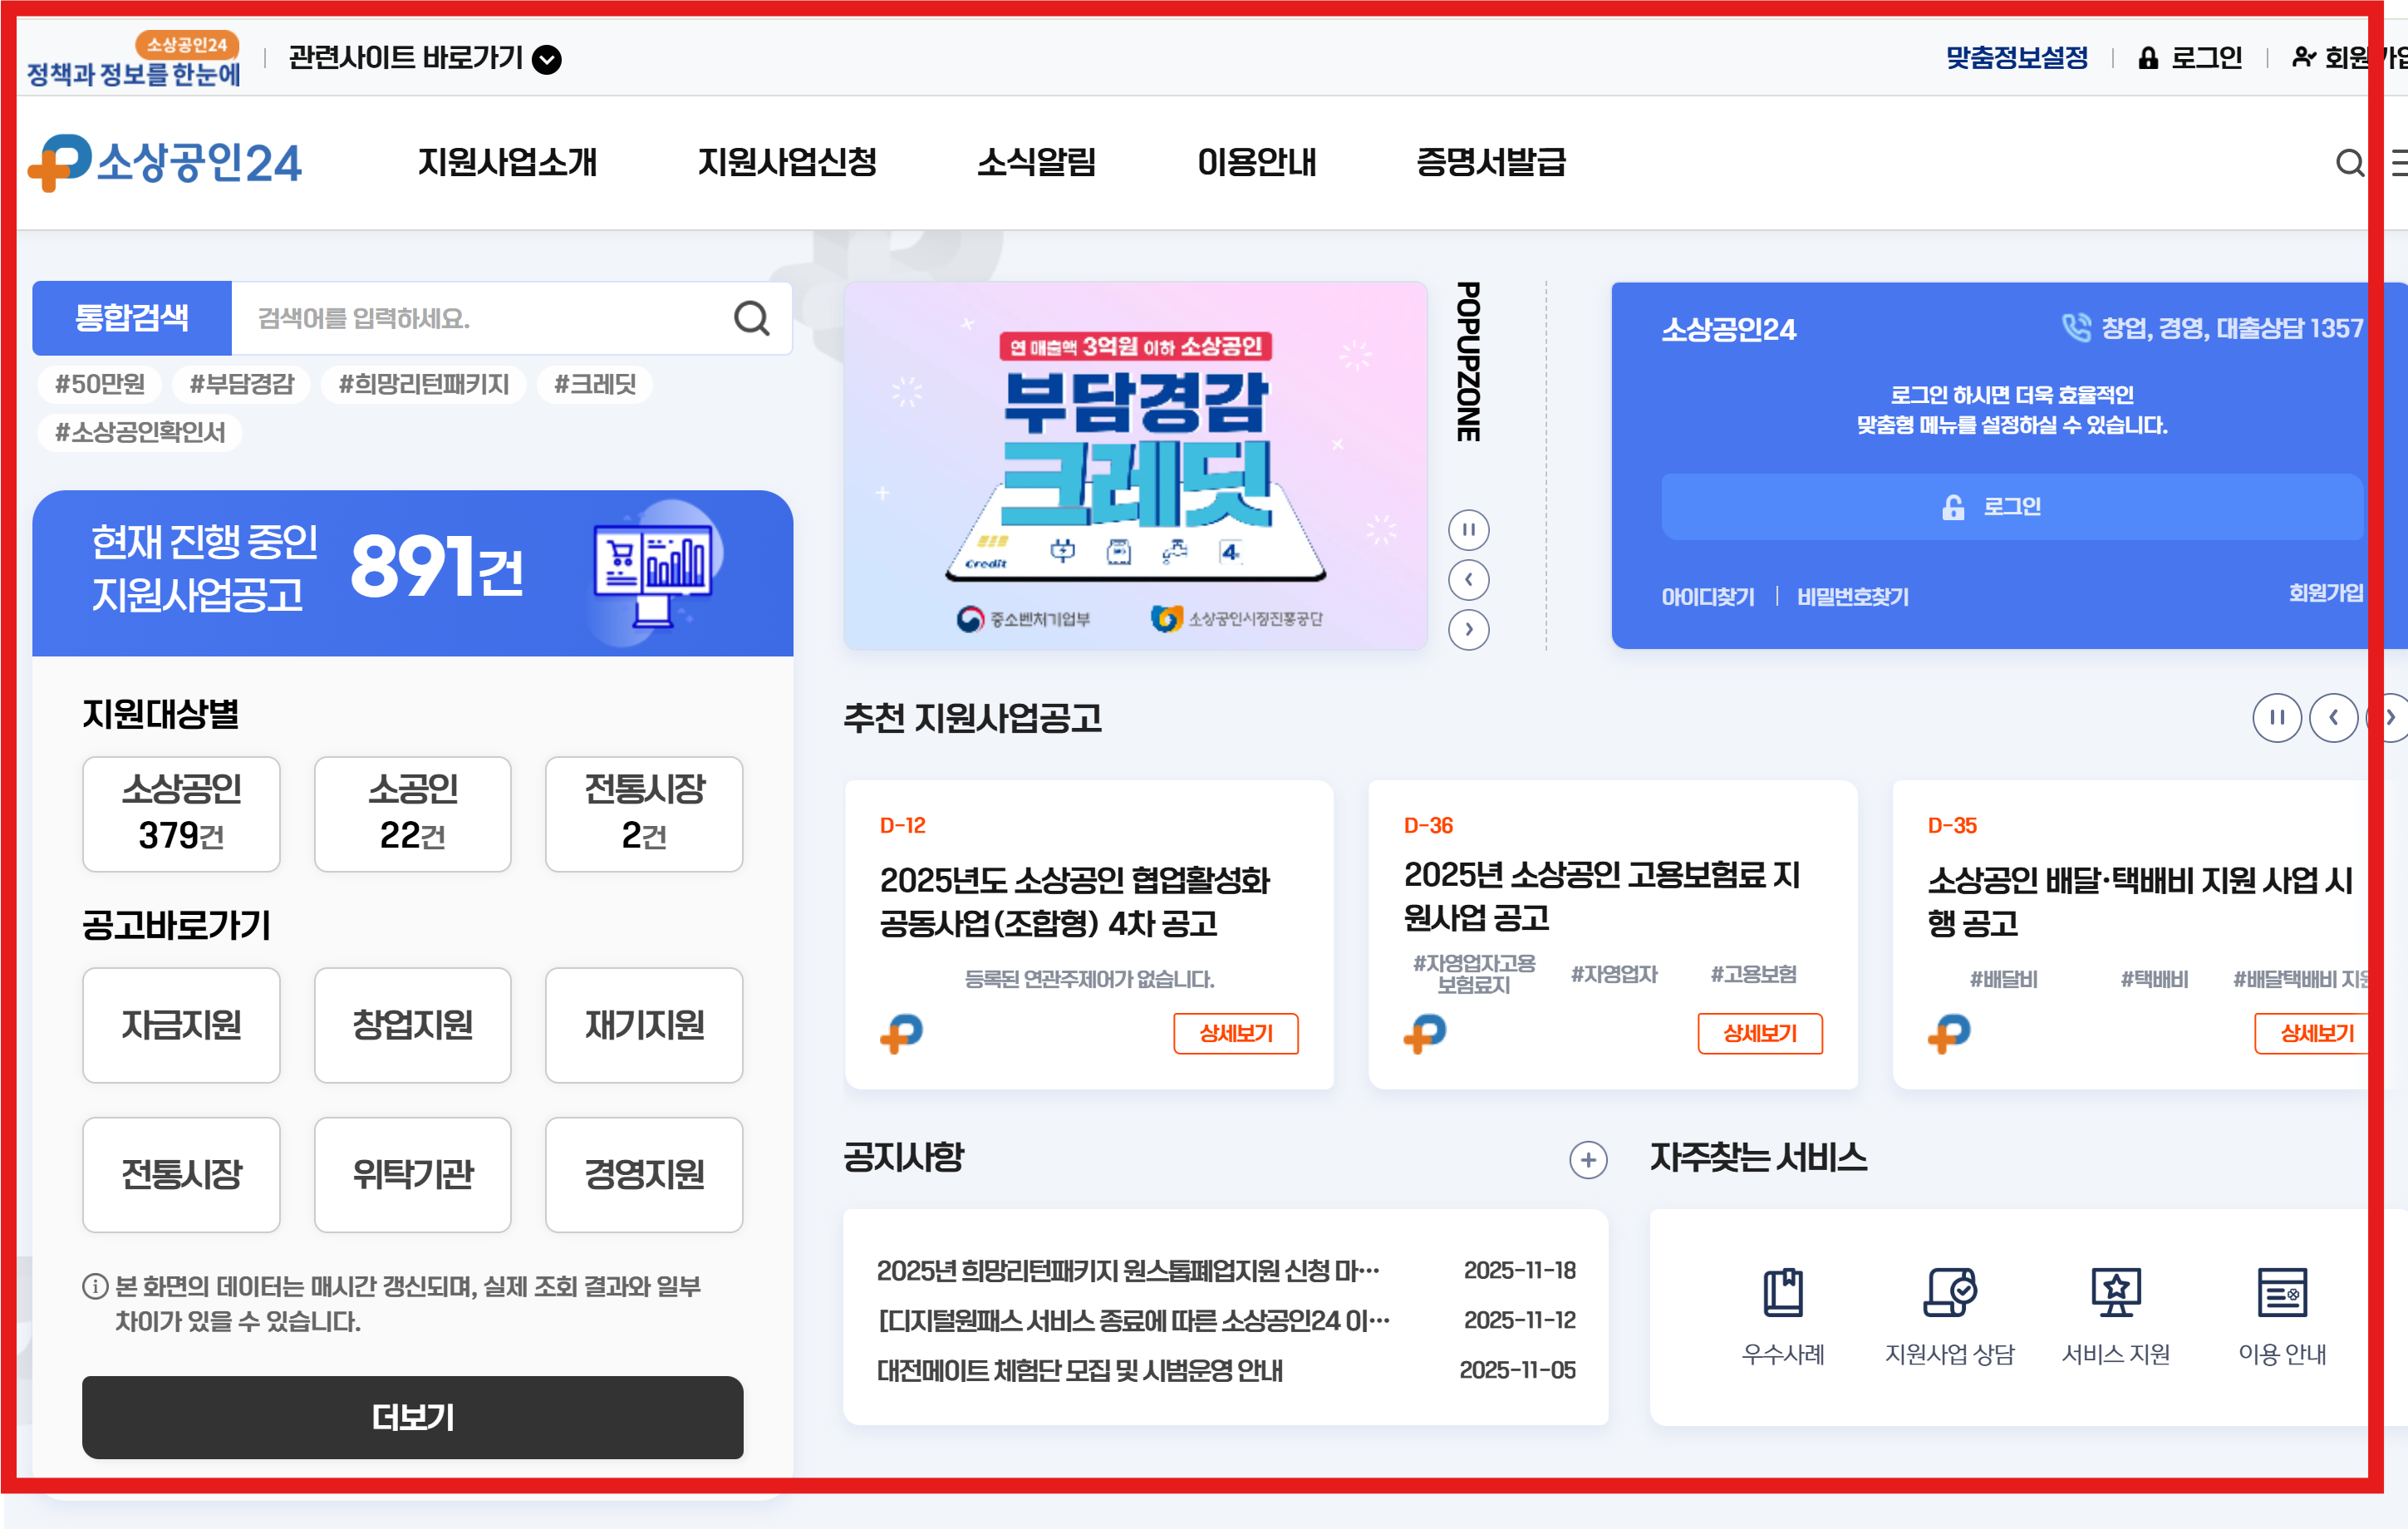Screen dimensions: 2408x1529
Task: Expand 공지사항 with plus icon
Action: (1587, 1160)
